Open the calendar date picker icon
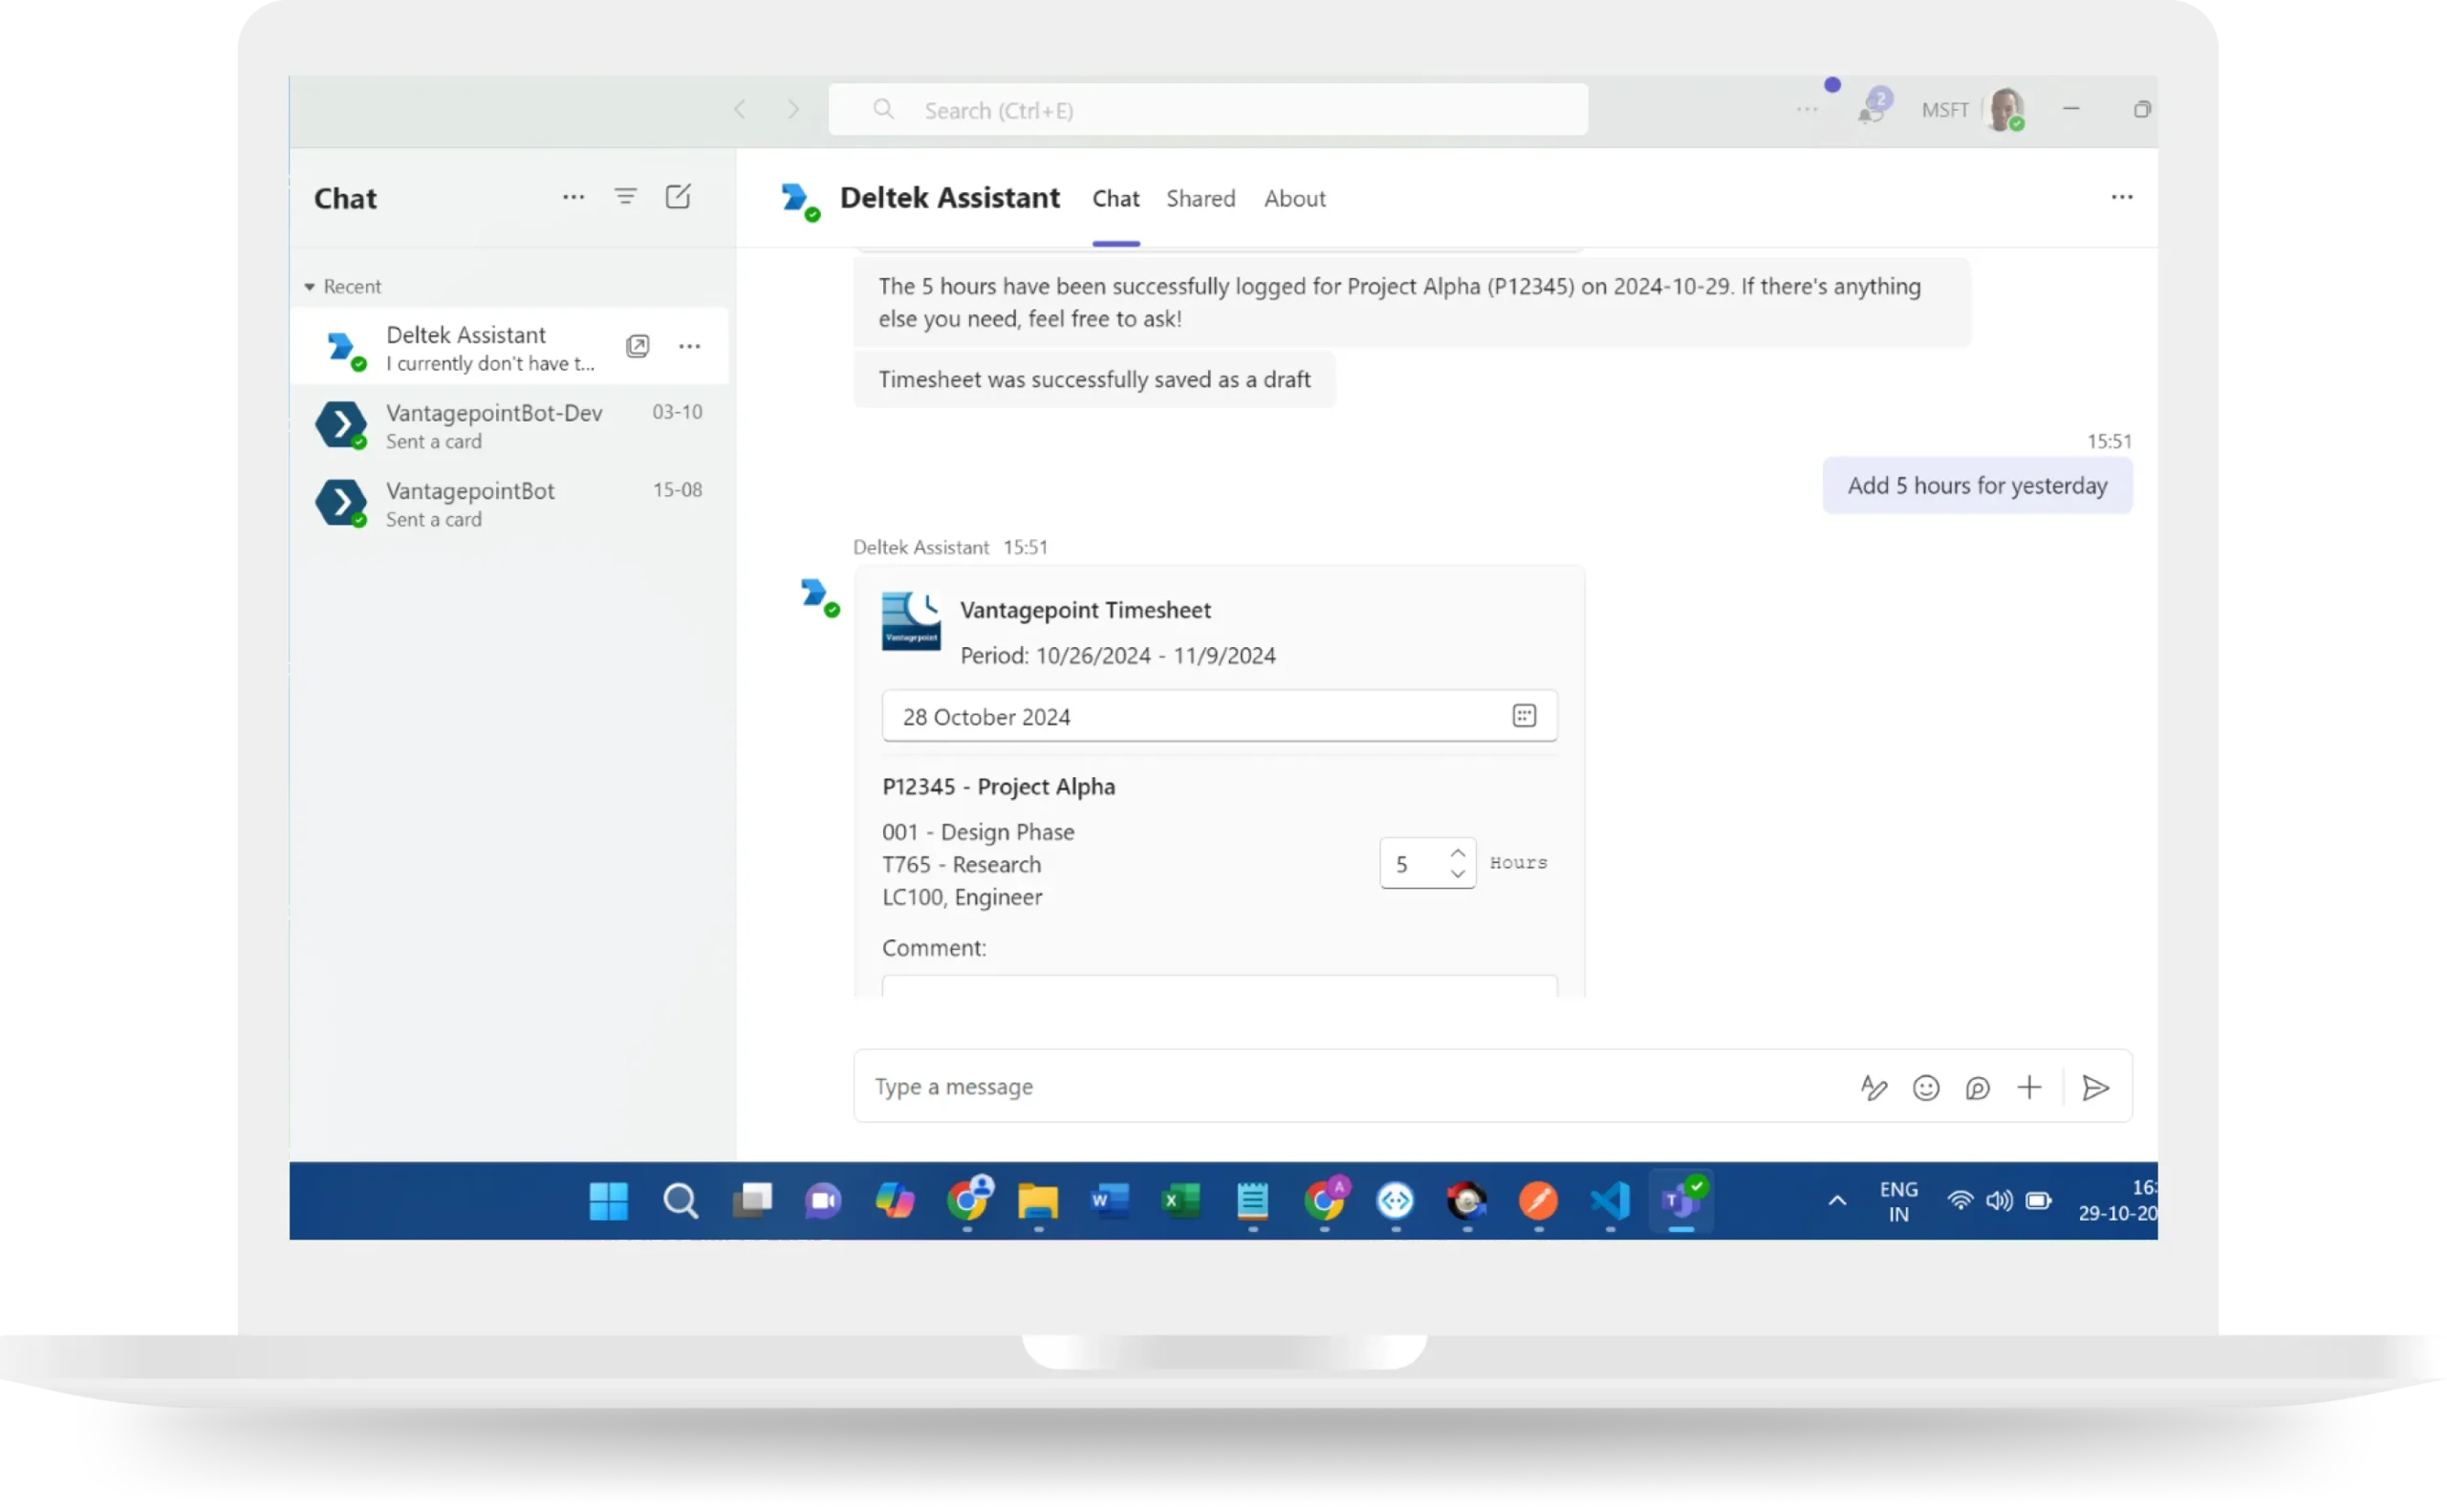Image resolution: width=2447 pixels, height=1512 pixels. point(1523,716)
